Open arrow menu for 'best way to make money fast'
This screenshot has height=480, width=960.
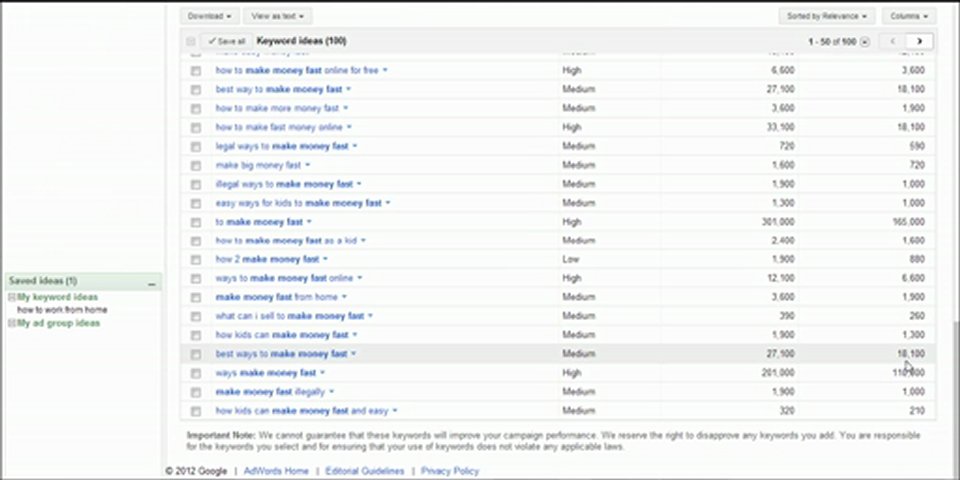[x=348, y=89]
